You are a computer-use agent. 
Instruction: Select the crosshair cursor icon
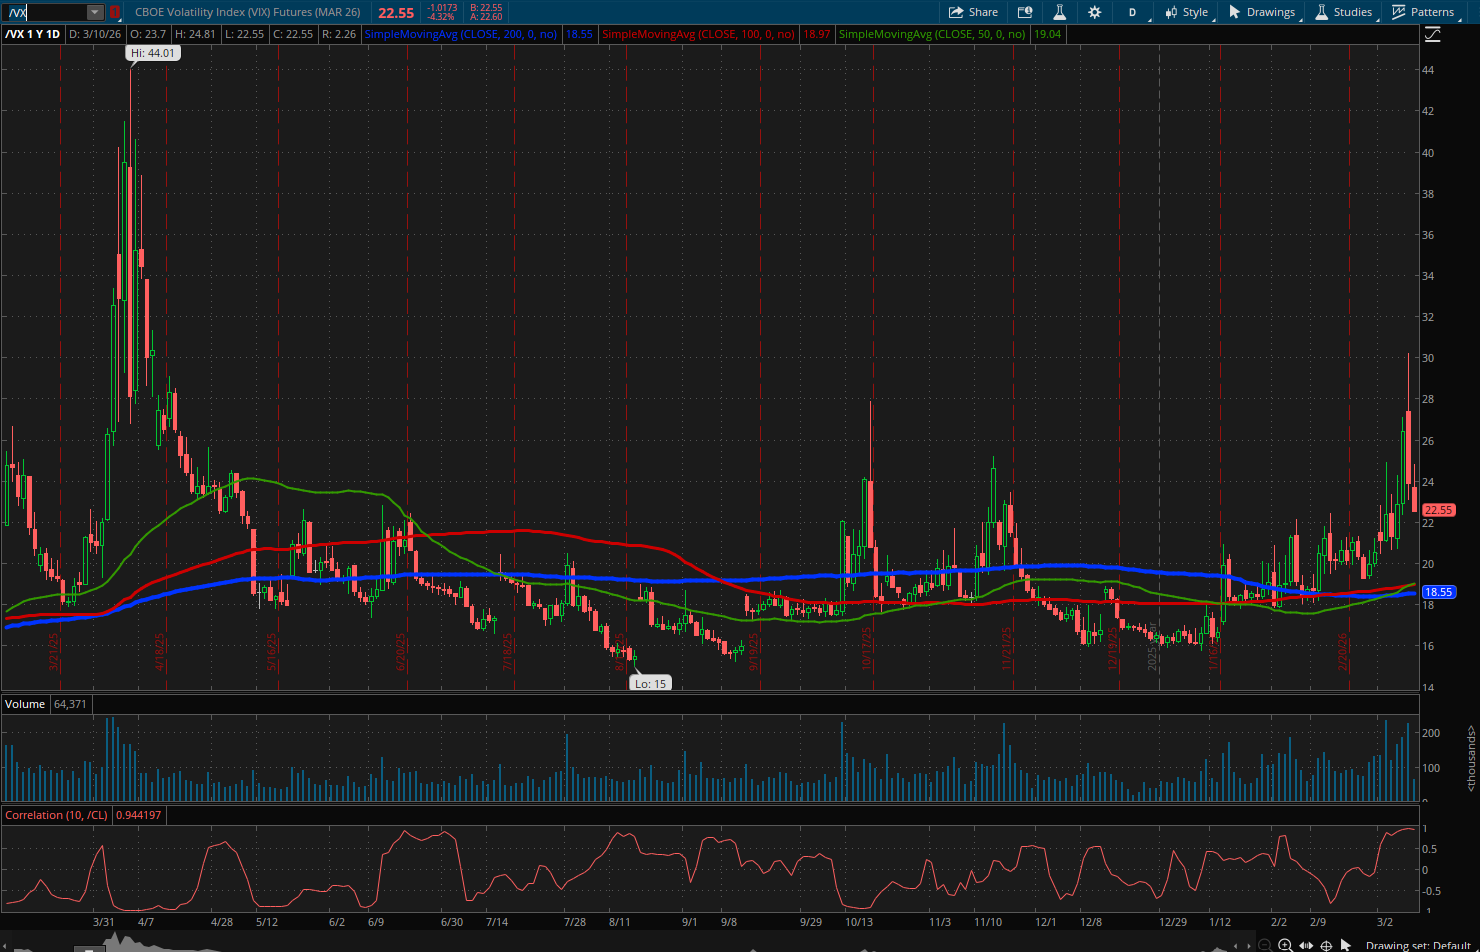pyautogui.click(x=1327, y=946)
